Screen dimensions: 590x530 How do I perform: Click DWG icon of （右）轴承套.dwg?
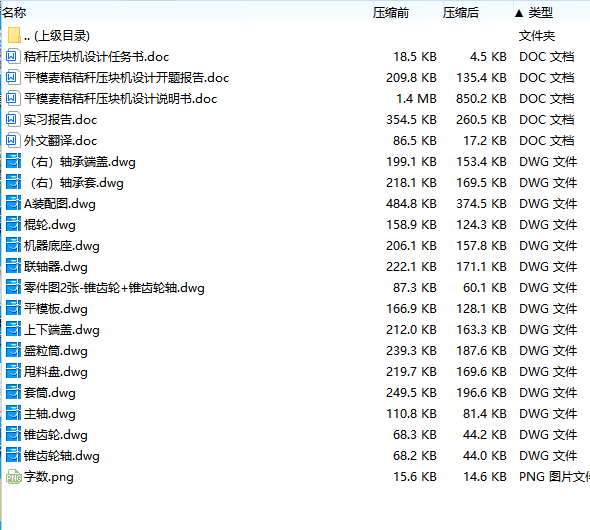point(13,182)
